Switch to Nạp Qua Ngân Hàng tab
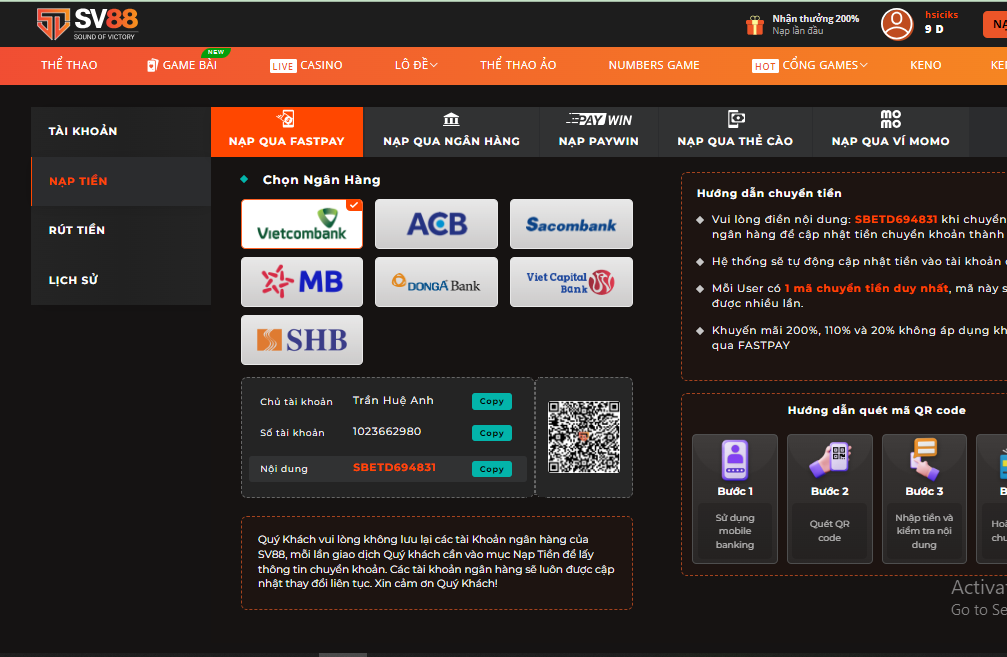 (x=451, y=132)
